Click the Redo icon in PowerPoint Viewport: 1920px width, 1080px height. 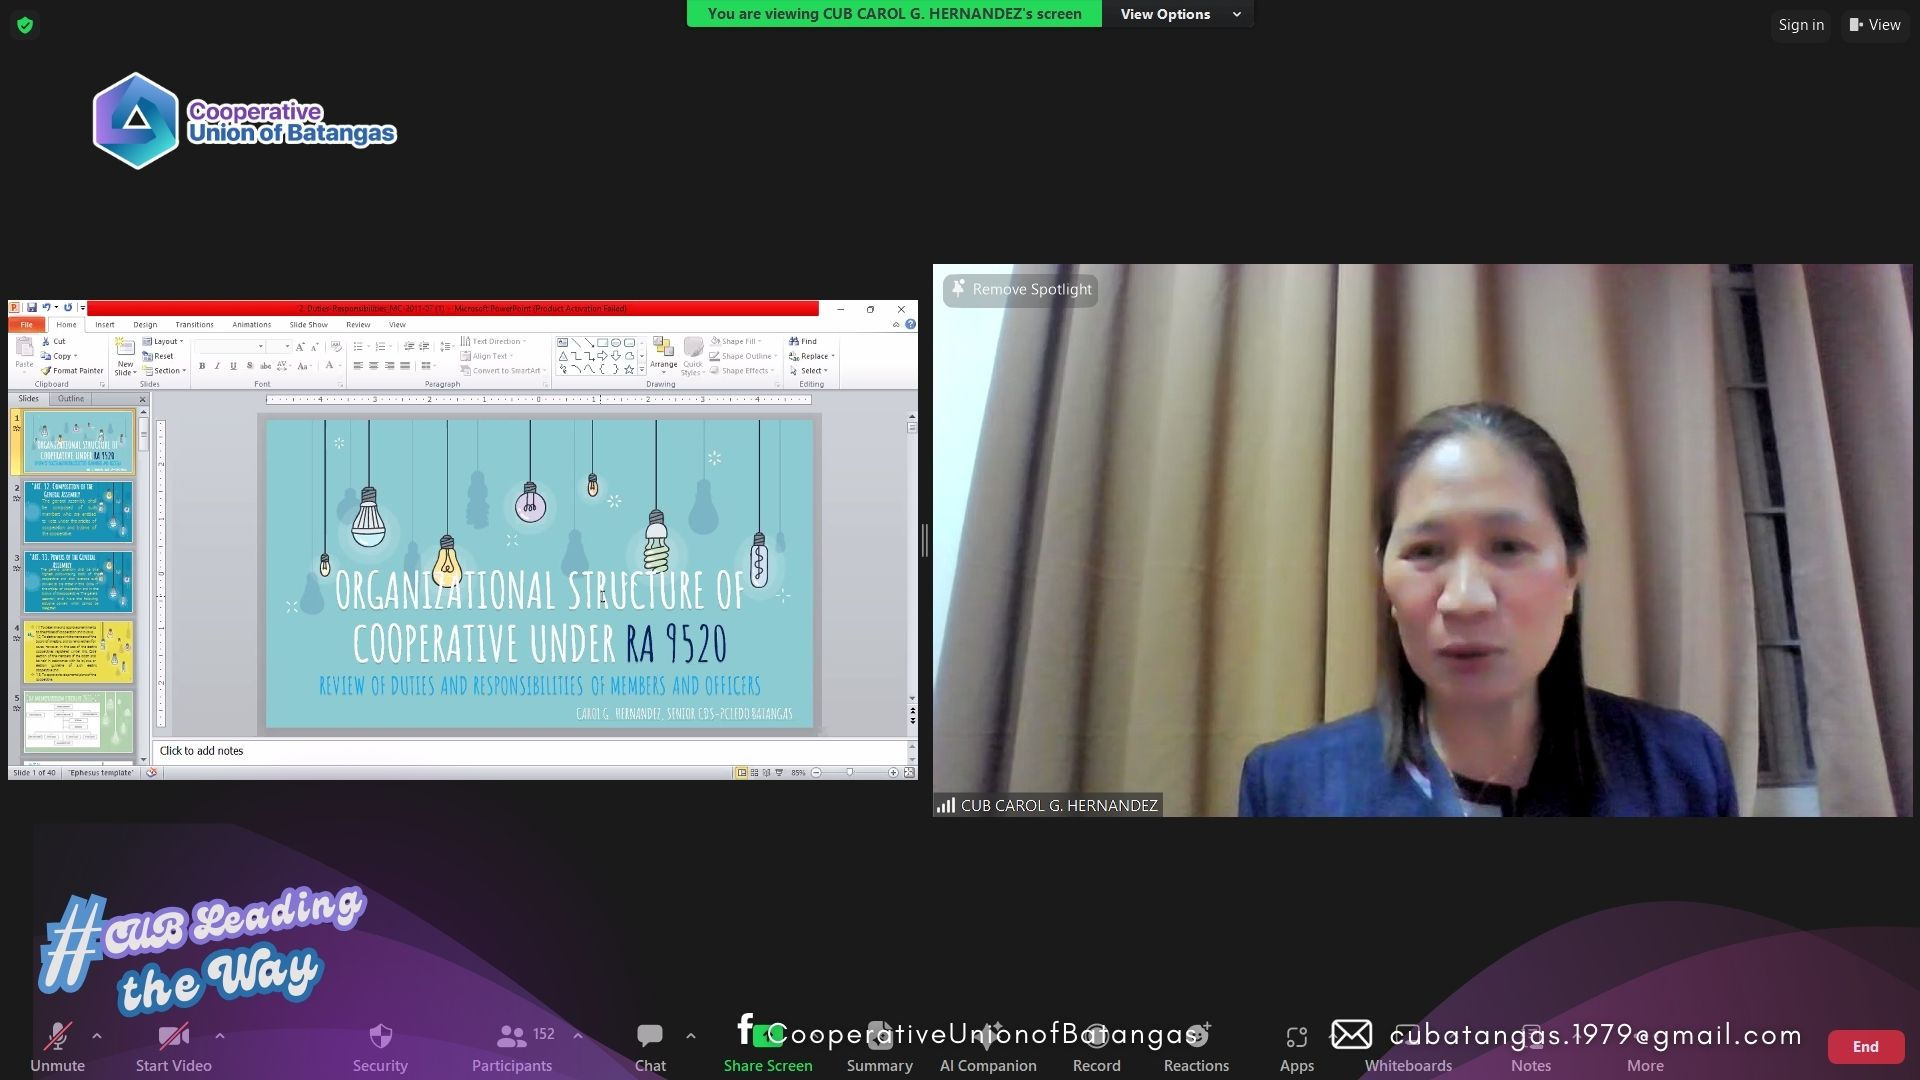[x=67, y=308]
